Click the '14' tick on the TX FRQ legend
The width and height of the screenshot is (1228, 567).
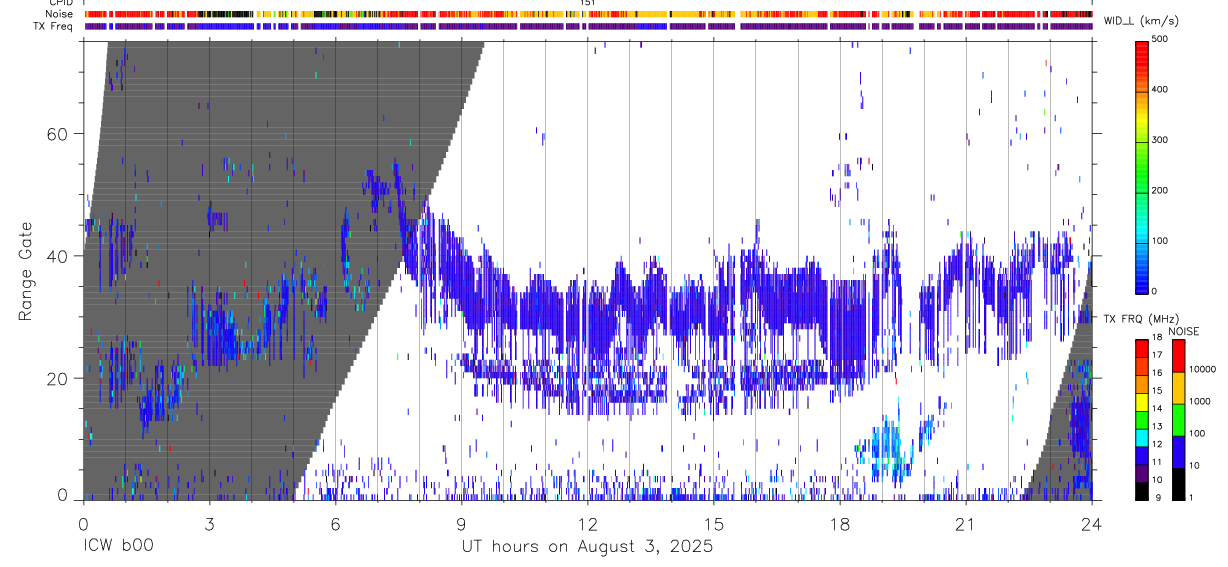coord(1156,408)
